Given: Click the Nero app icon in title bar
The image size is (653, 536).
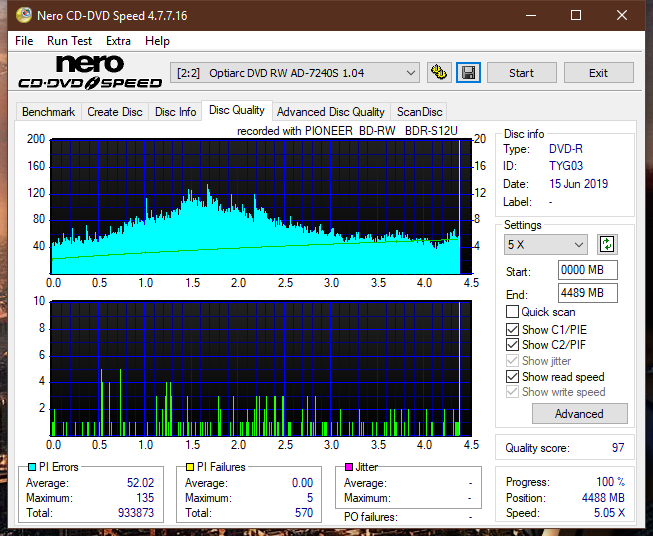Looking at the screenshot, I should [23, 15].
